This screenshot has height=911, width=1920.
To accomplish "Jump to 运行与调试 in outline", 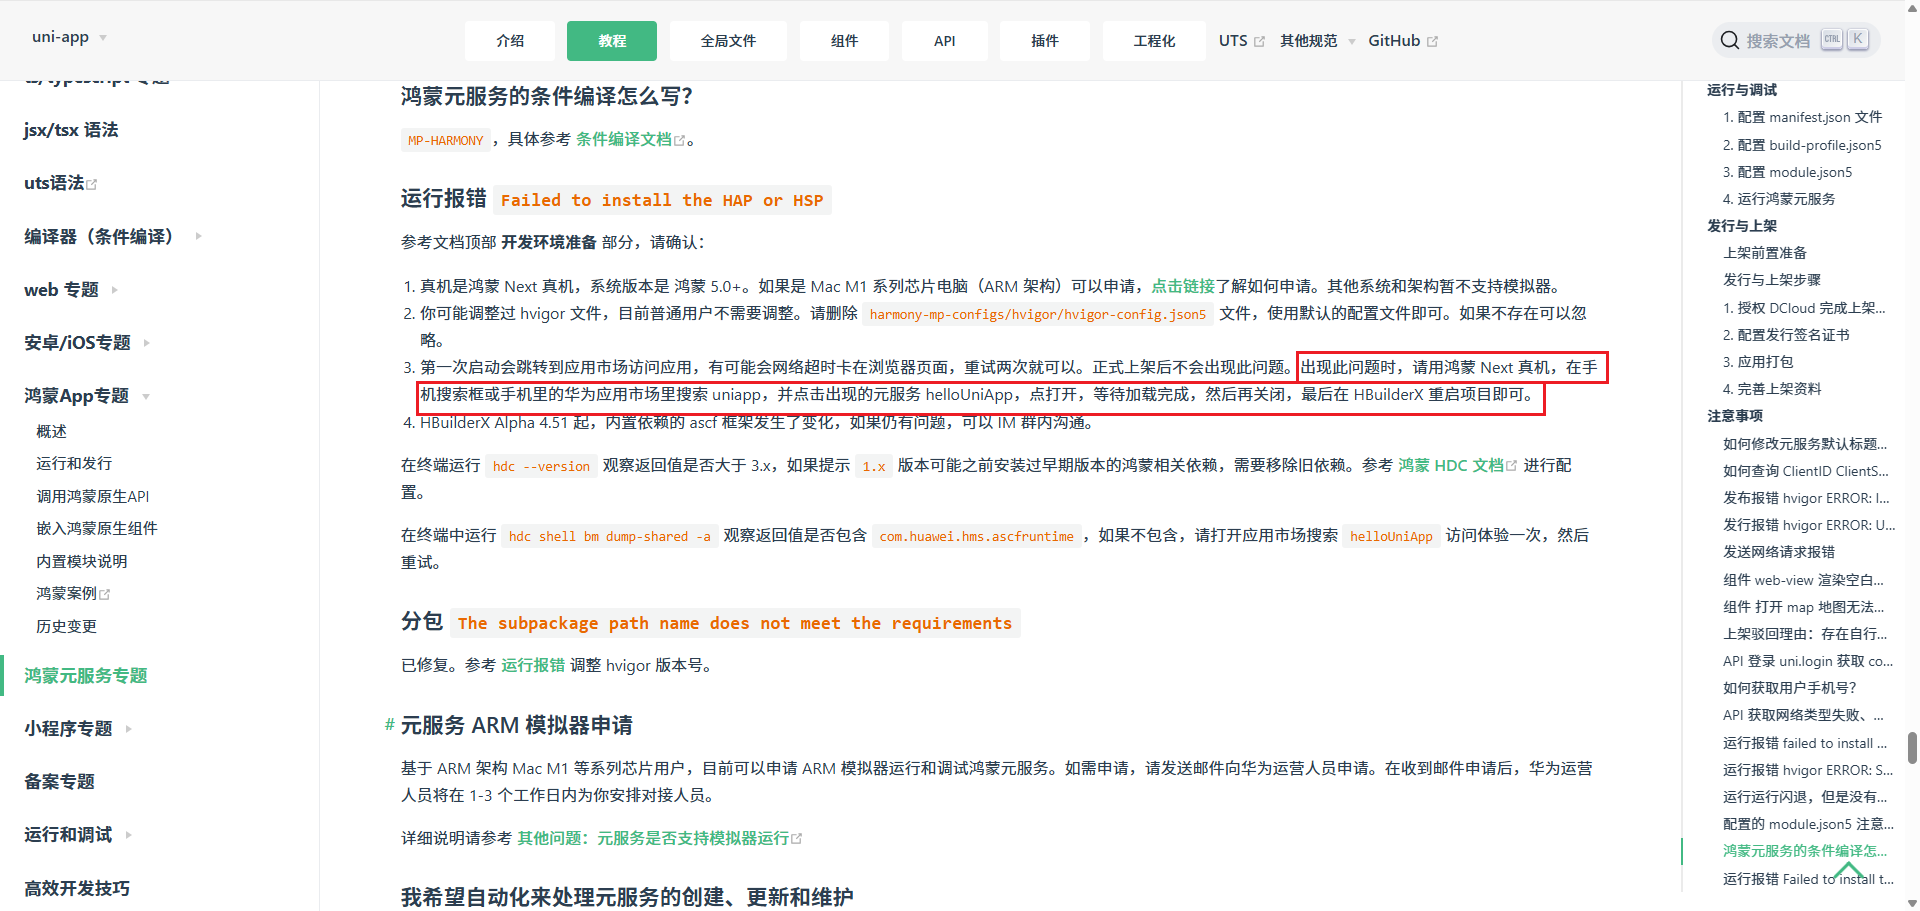I will click(x=1742, y=90).
